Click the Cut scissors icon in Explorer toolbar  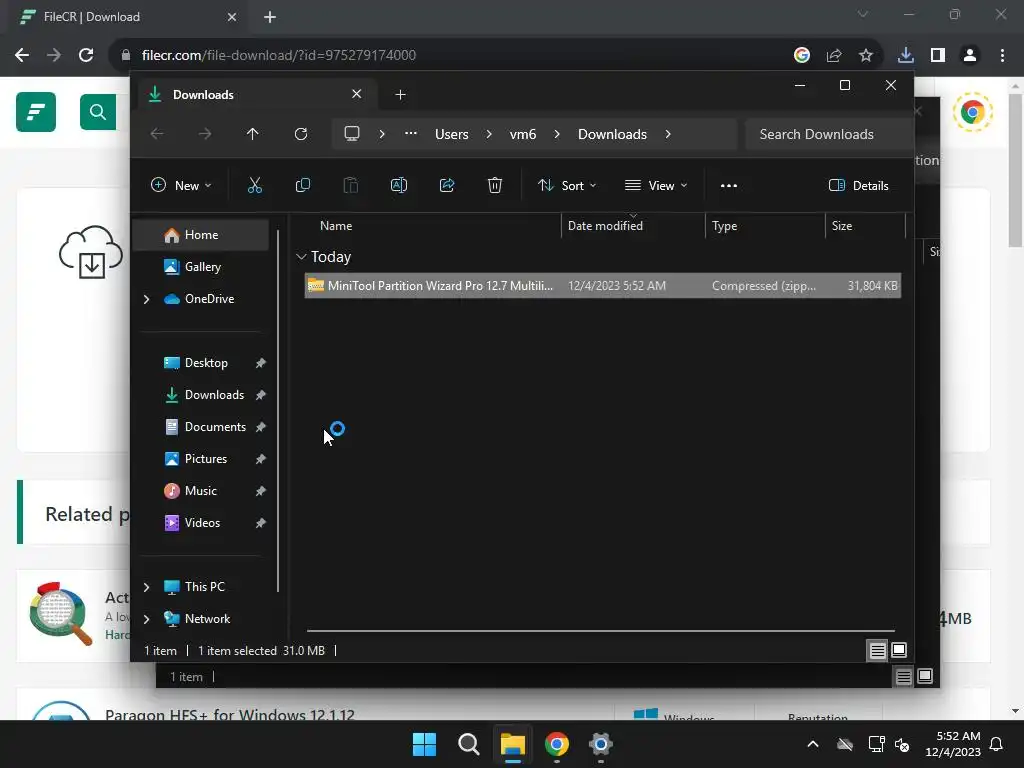[255, 185]
